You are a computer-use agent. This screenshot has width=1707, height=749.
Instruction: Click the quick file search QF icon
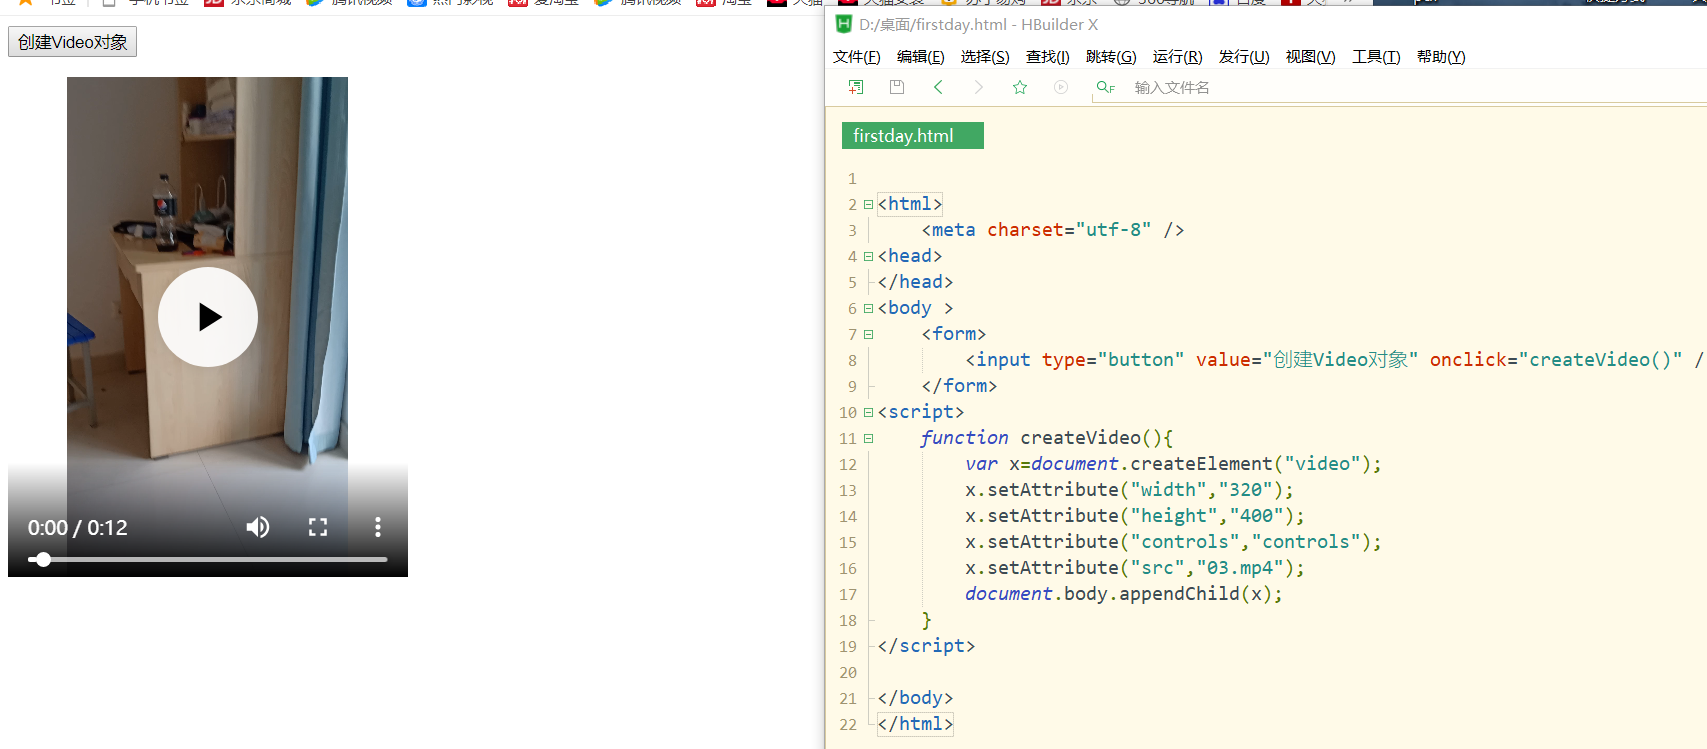1105,87
